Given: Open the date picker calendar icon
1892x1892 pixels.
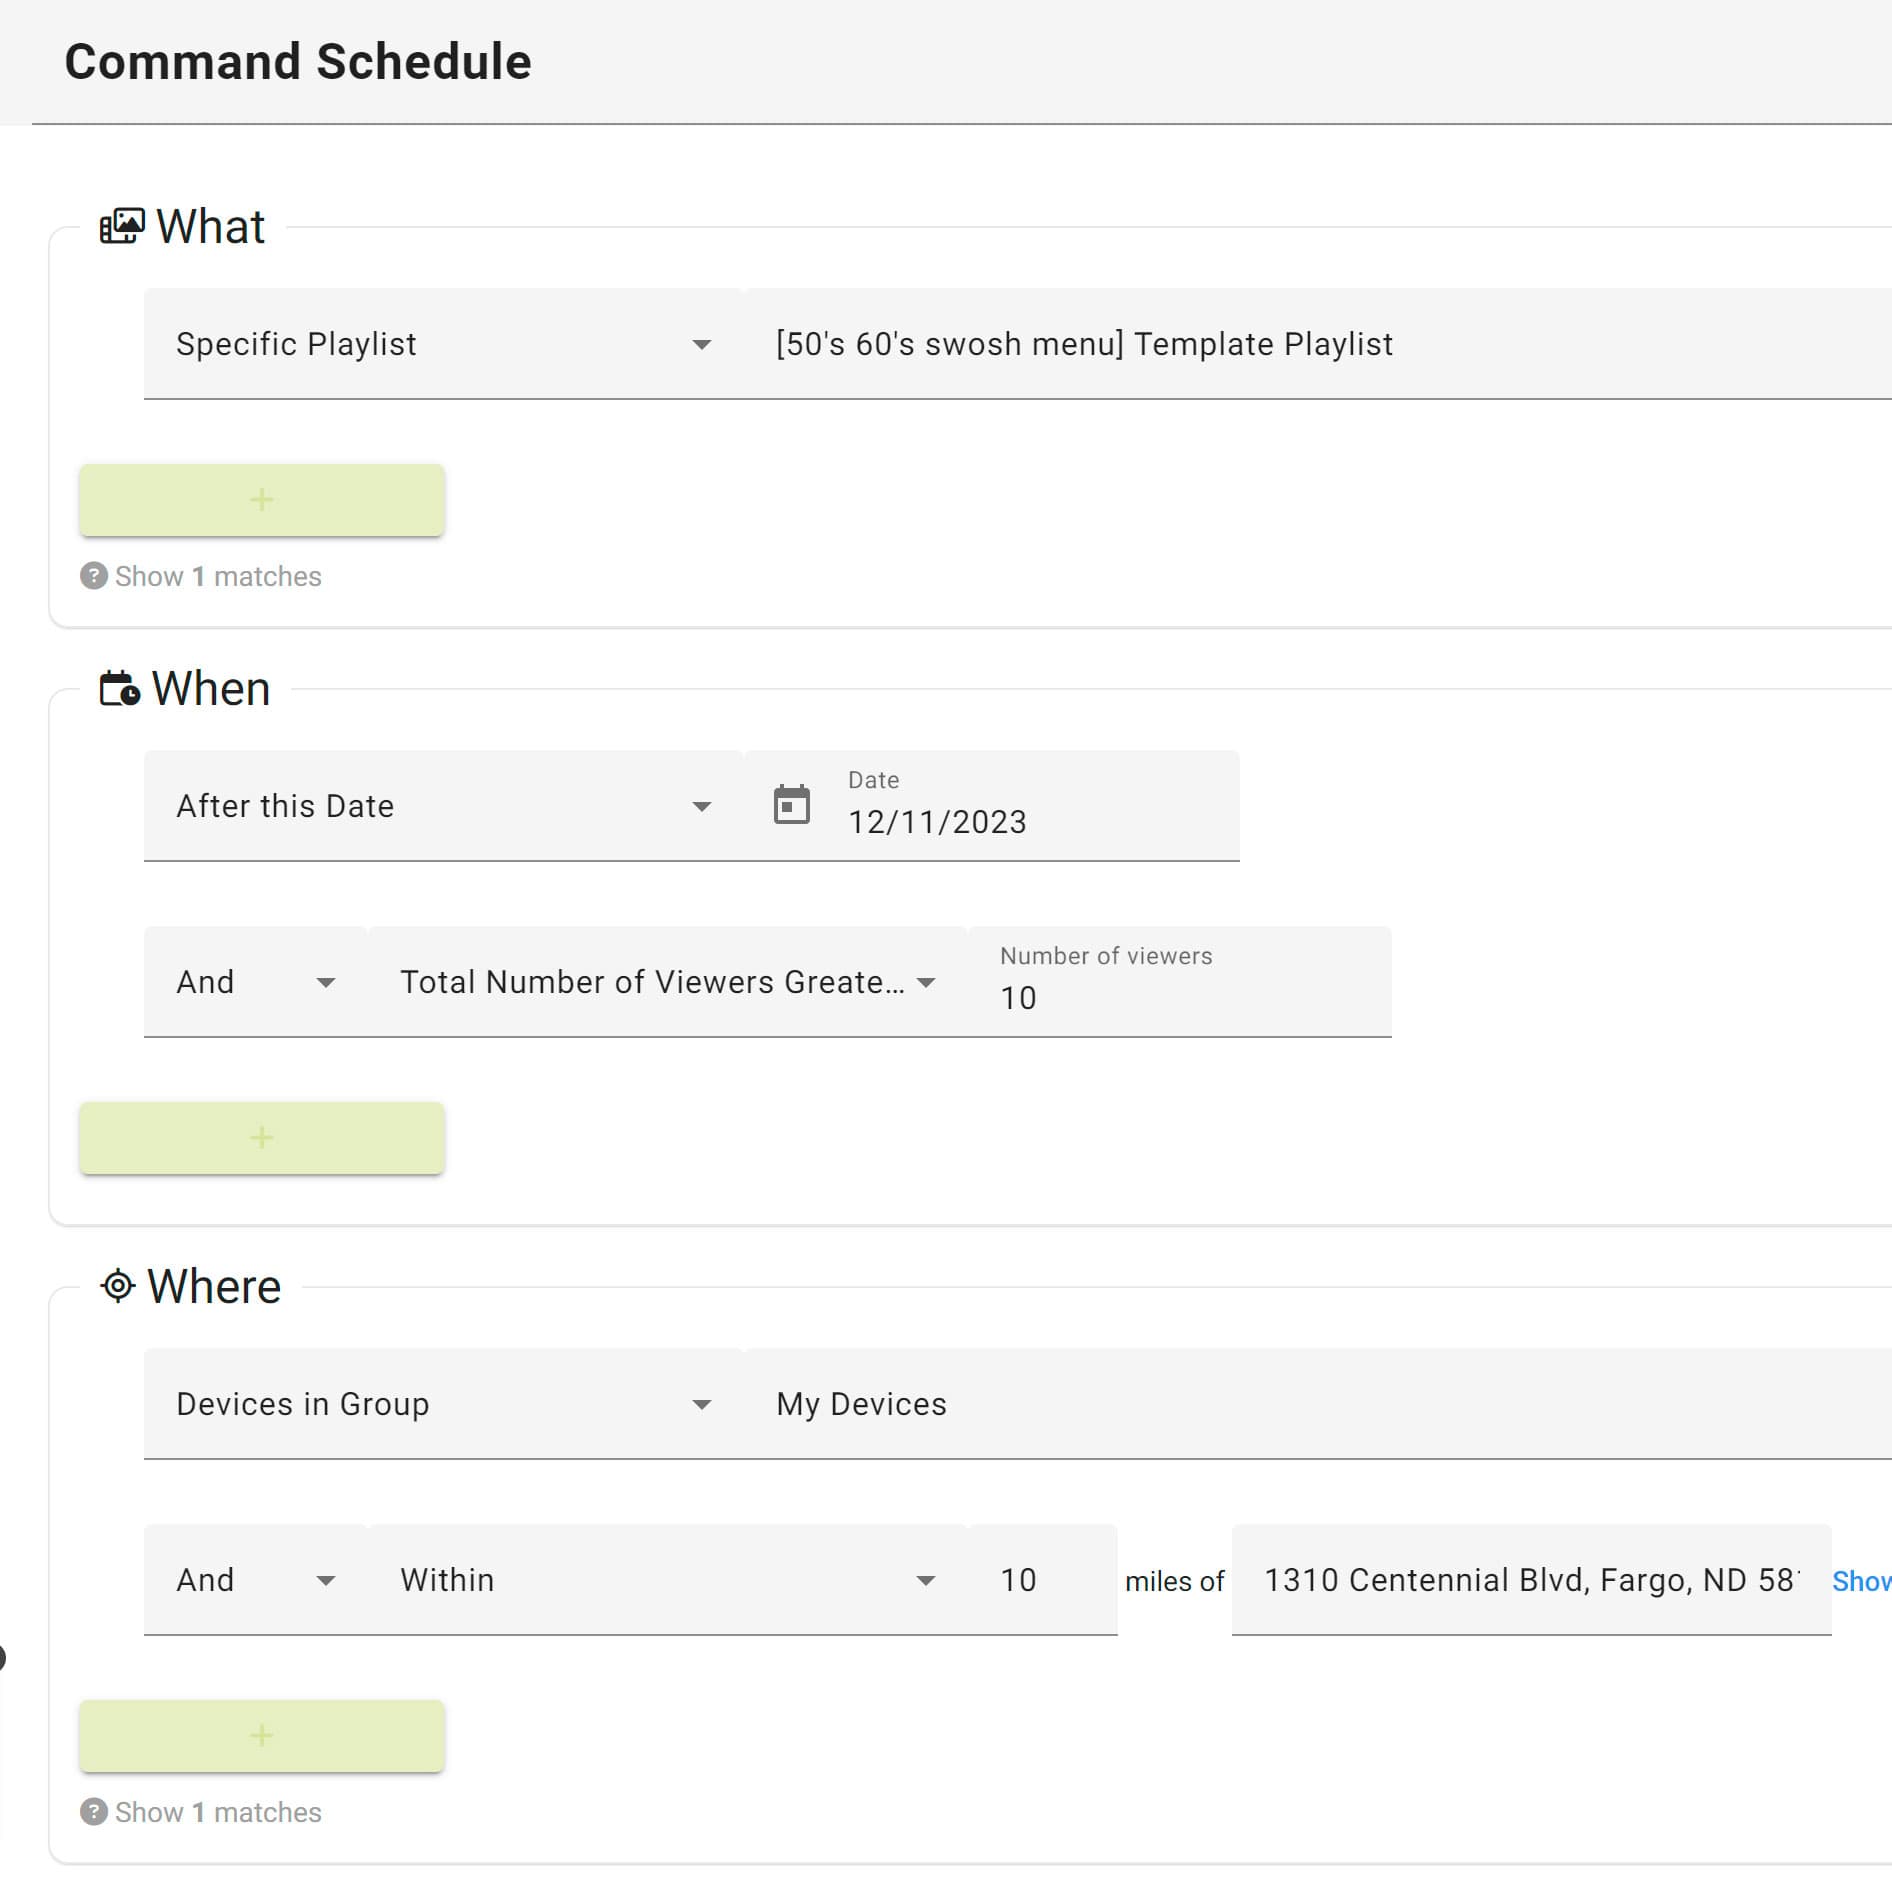Looking at the screenshot, I should pyautogui.click(x=791, y=805).
